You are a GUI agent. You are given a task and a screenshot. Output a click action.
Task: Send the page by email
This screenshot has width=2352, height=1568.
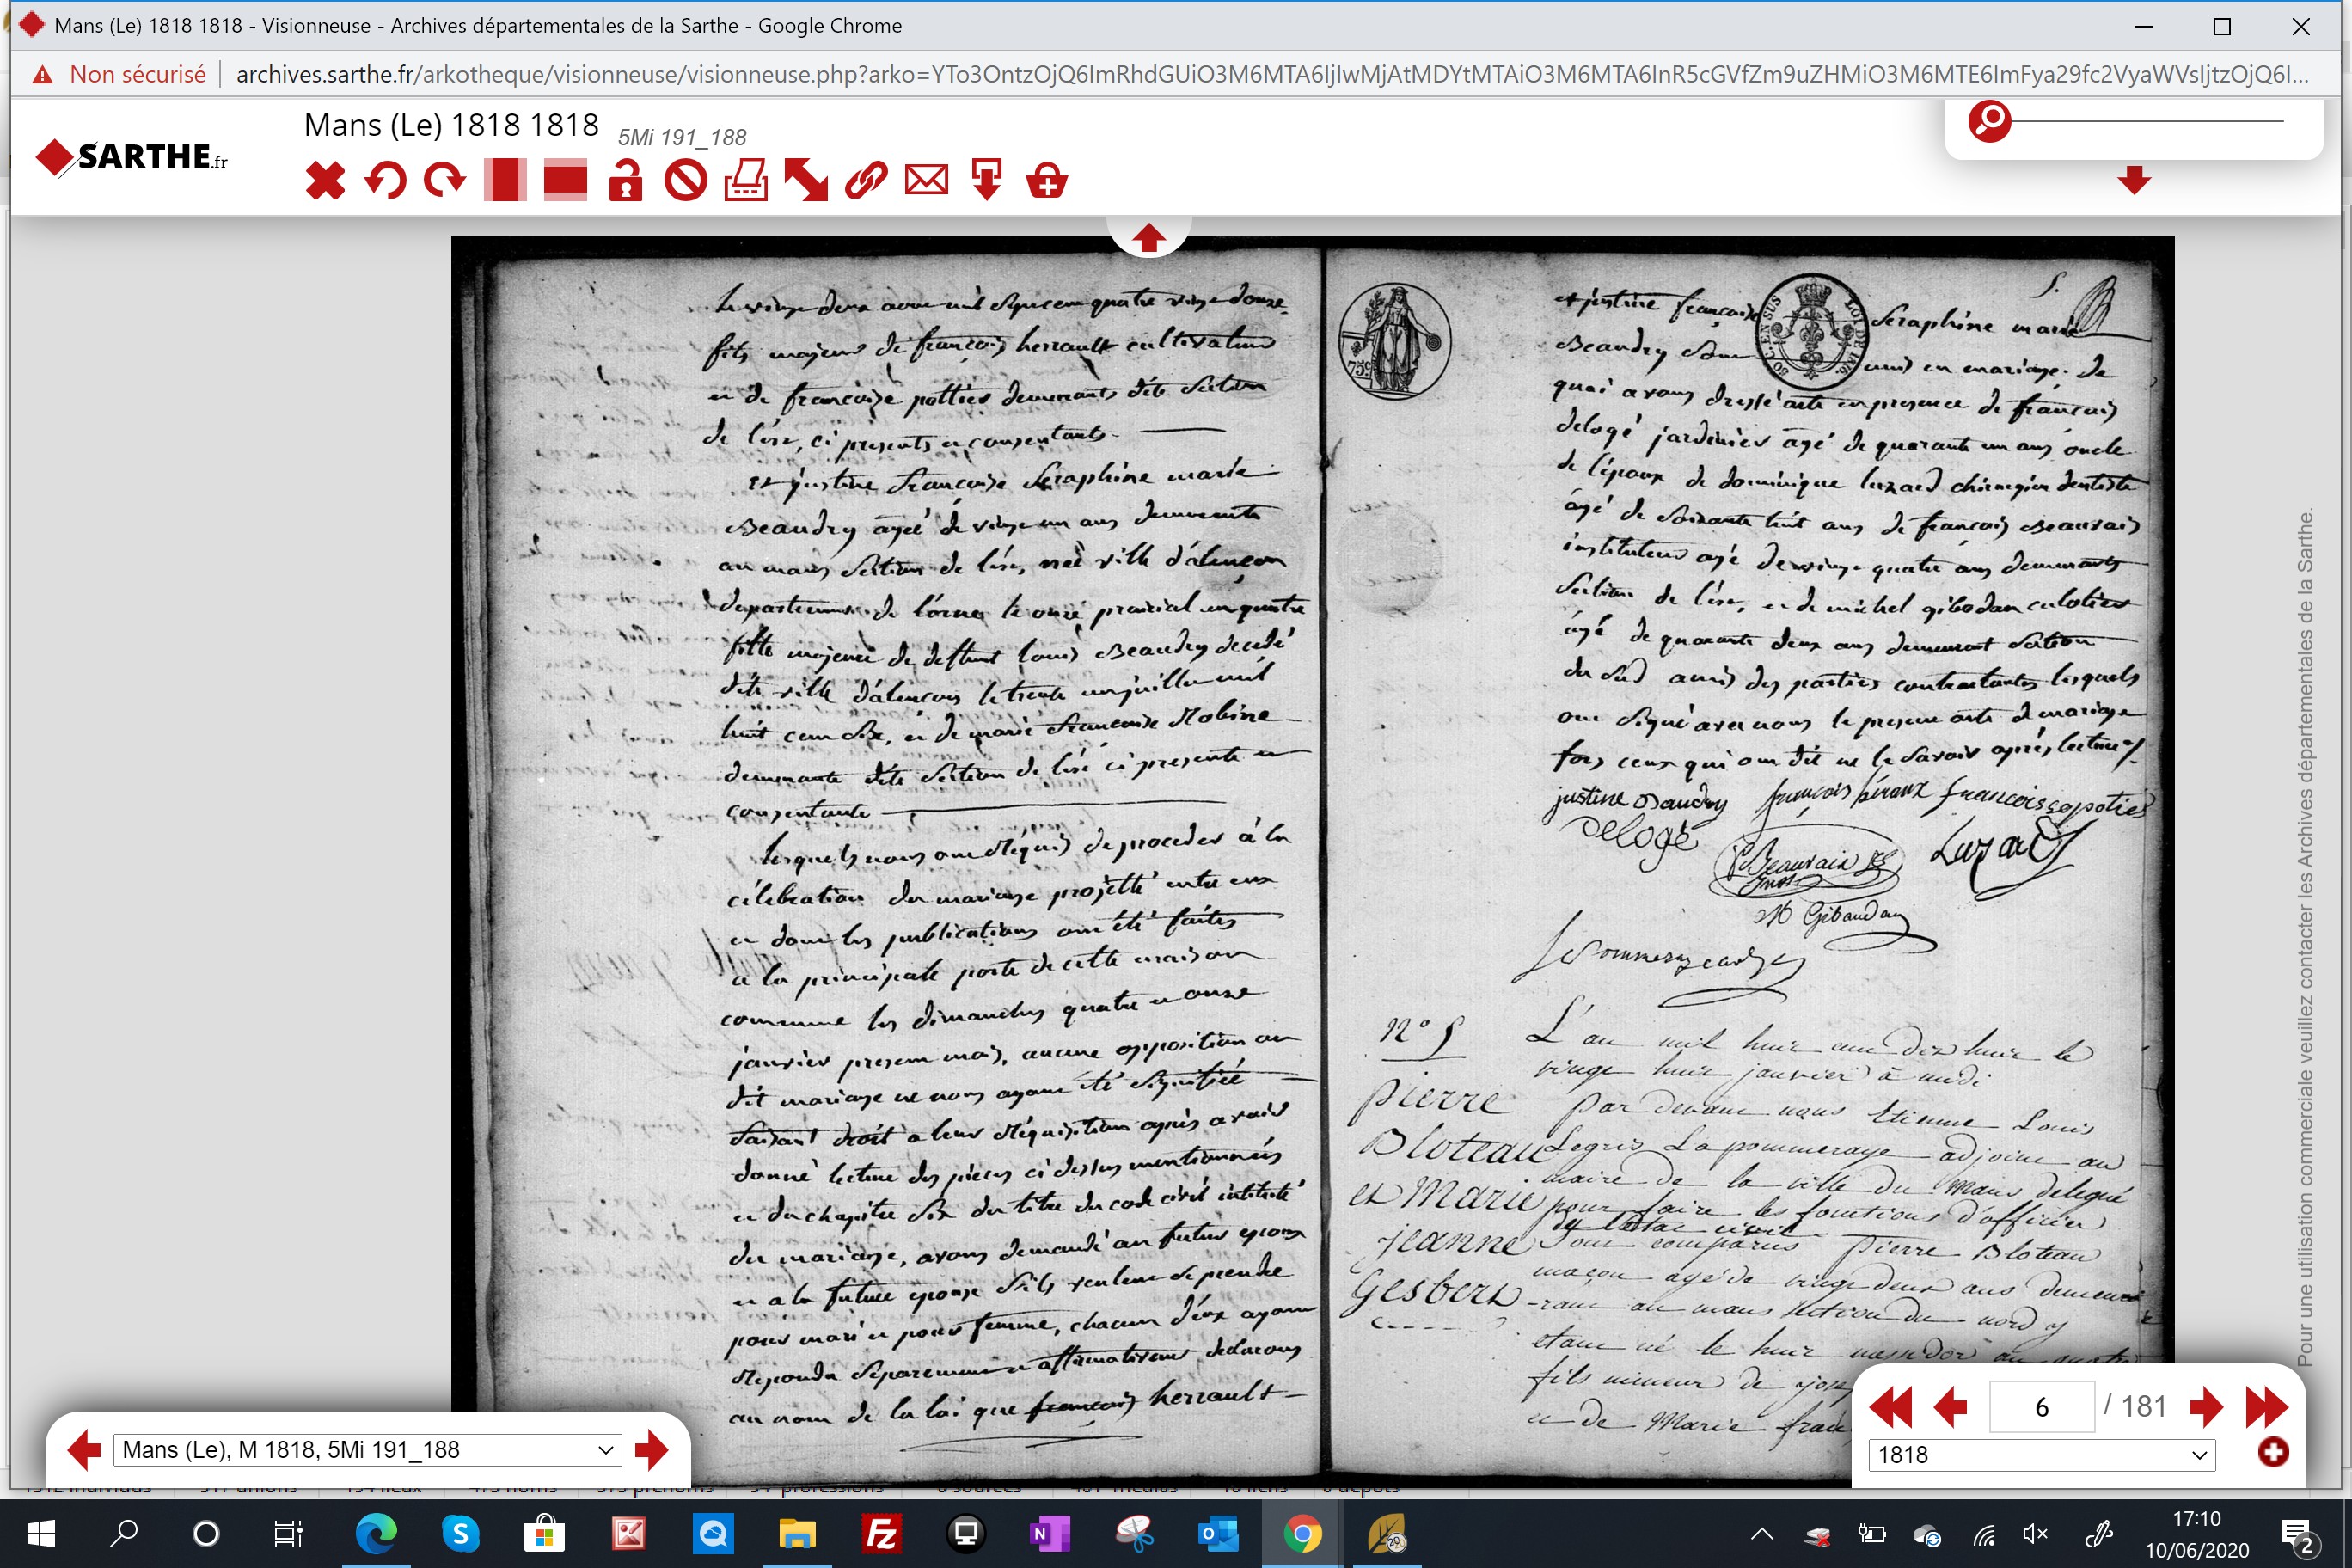[927, 181]
